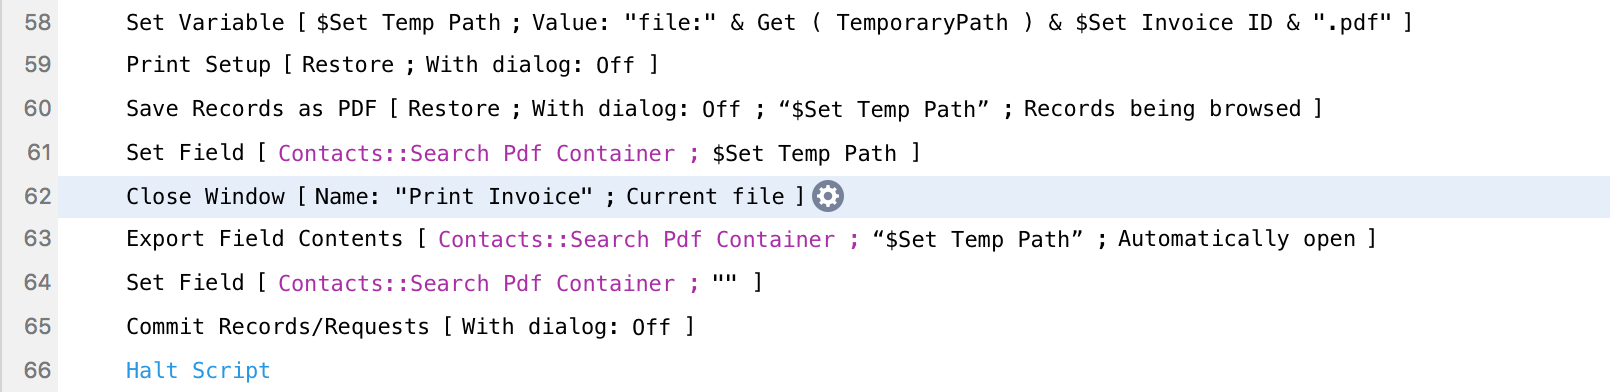Screen dimensions: 1610x392
Task: Click Contacts::Search Pdf Container field on line 64
Action: click(476, 283)
